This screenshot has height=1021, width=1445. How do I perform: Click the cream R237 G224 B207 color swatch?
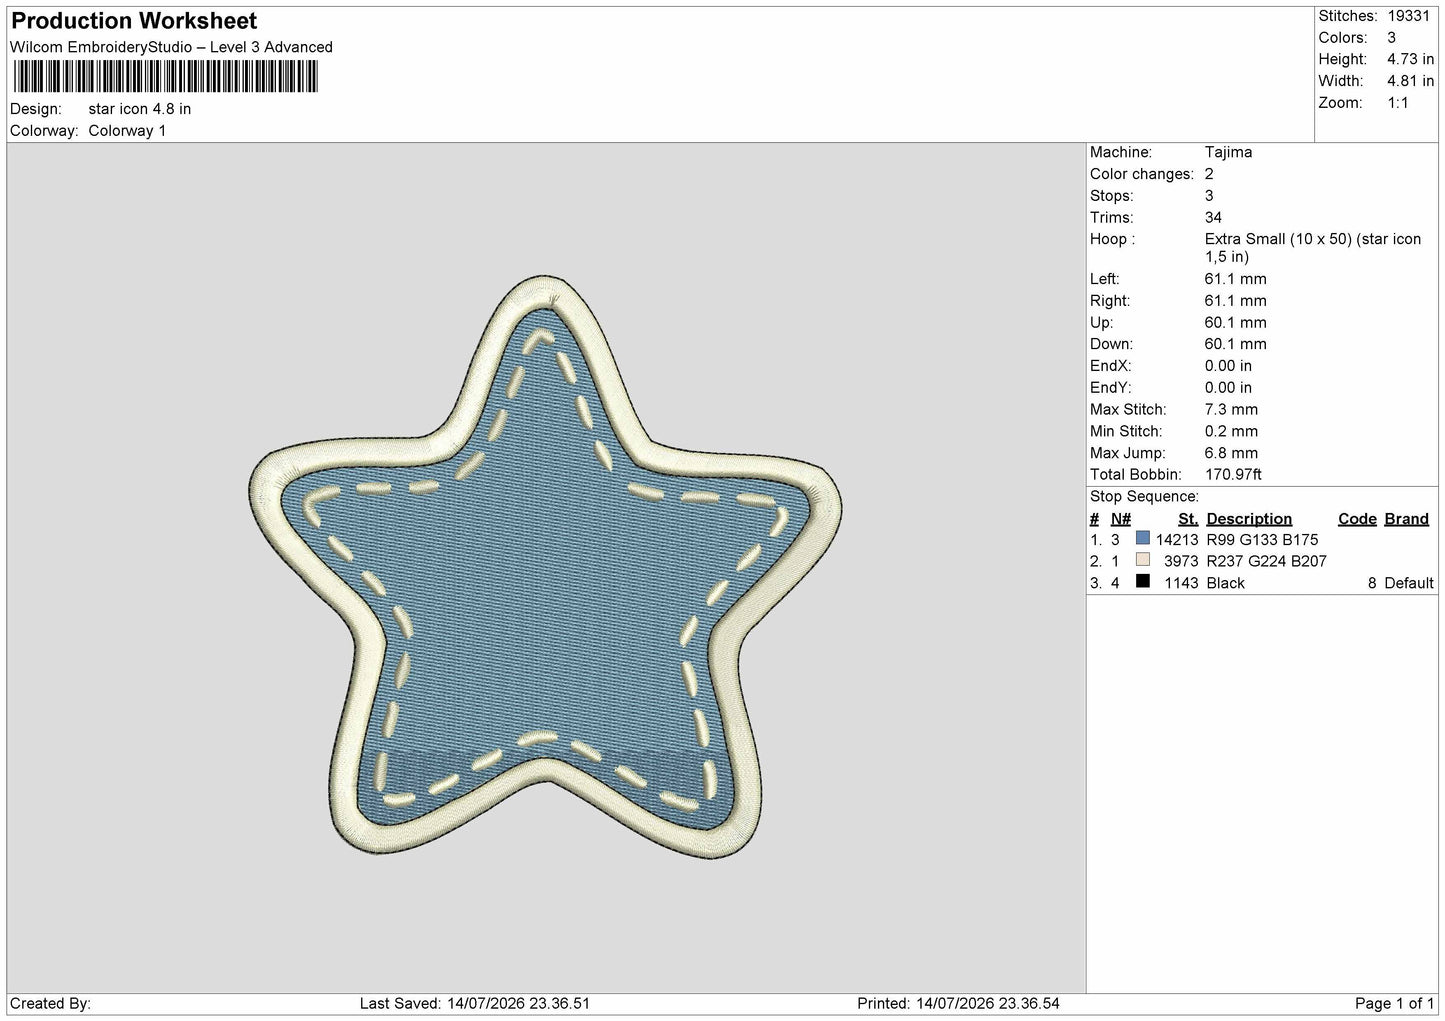tap(1143, 560)
